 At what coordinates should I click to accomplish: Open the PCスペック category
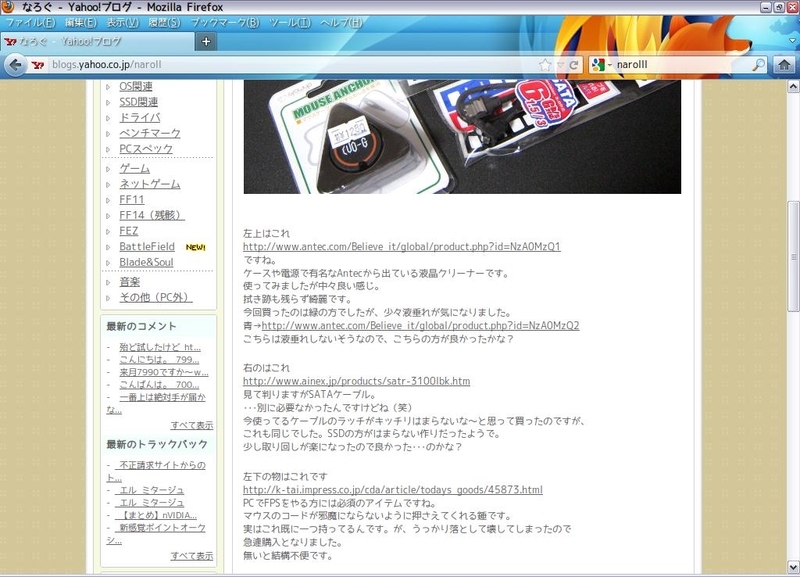[x=146, y=149]
